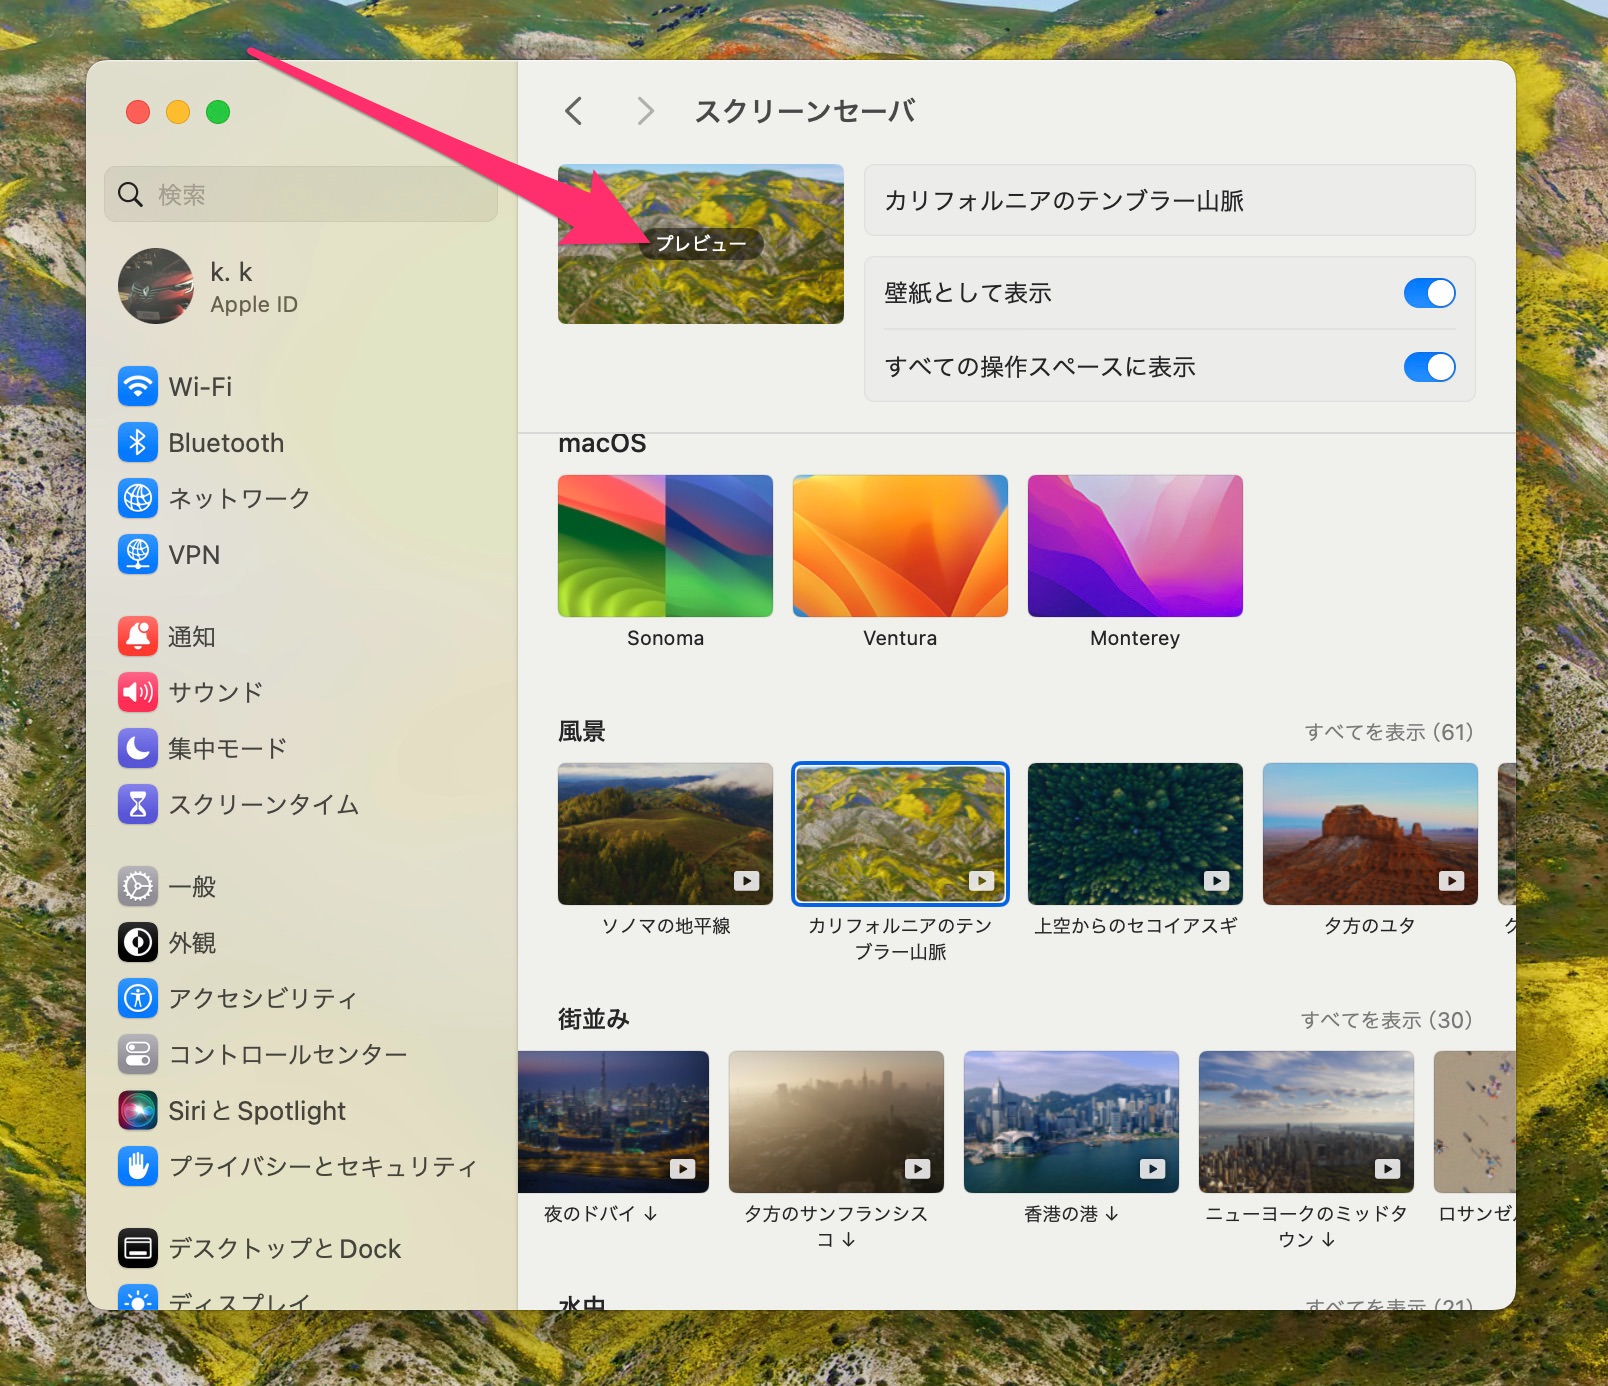
Task: Click the Apple ID label
Action: pos(254,305)
